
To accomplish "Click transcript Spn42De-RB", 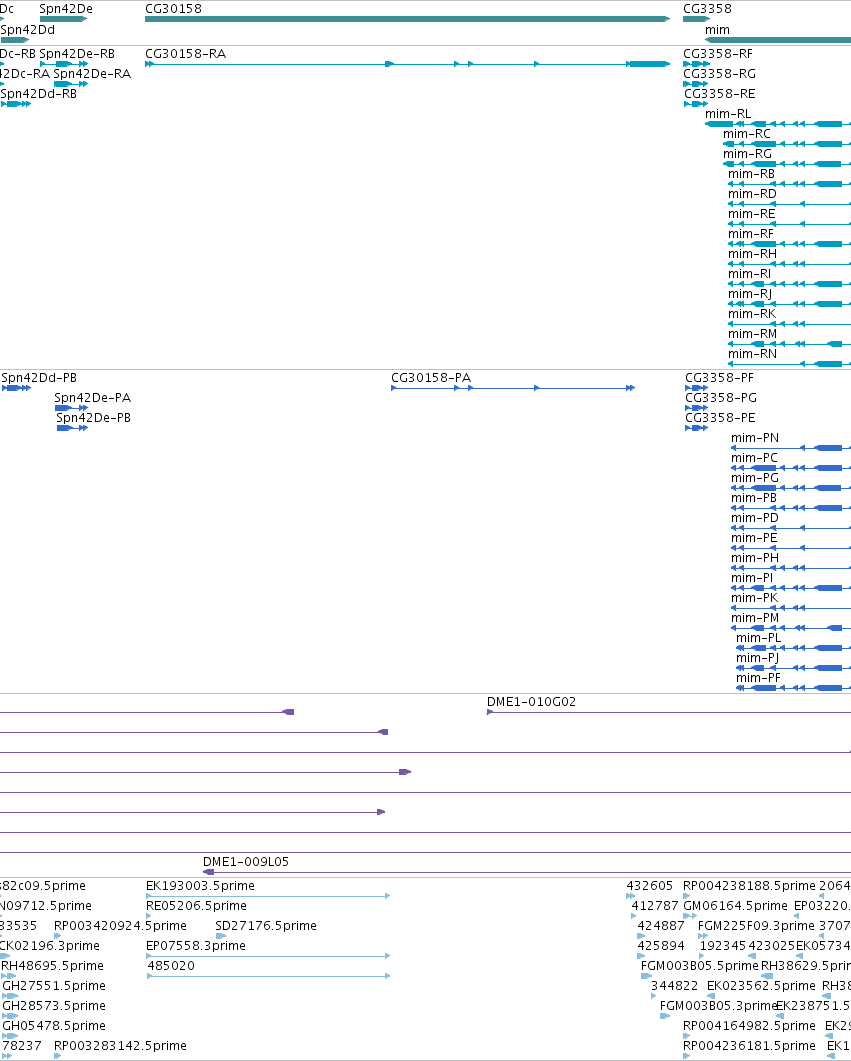I will pyautogui.click(x=77, y=53).
